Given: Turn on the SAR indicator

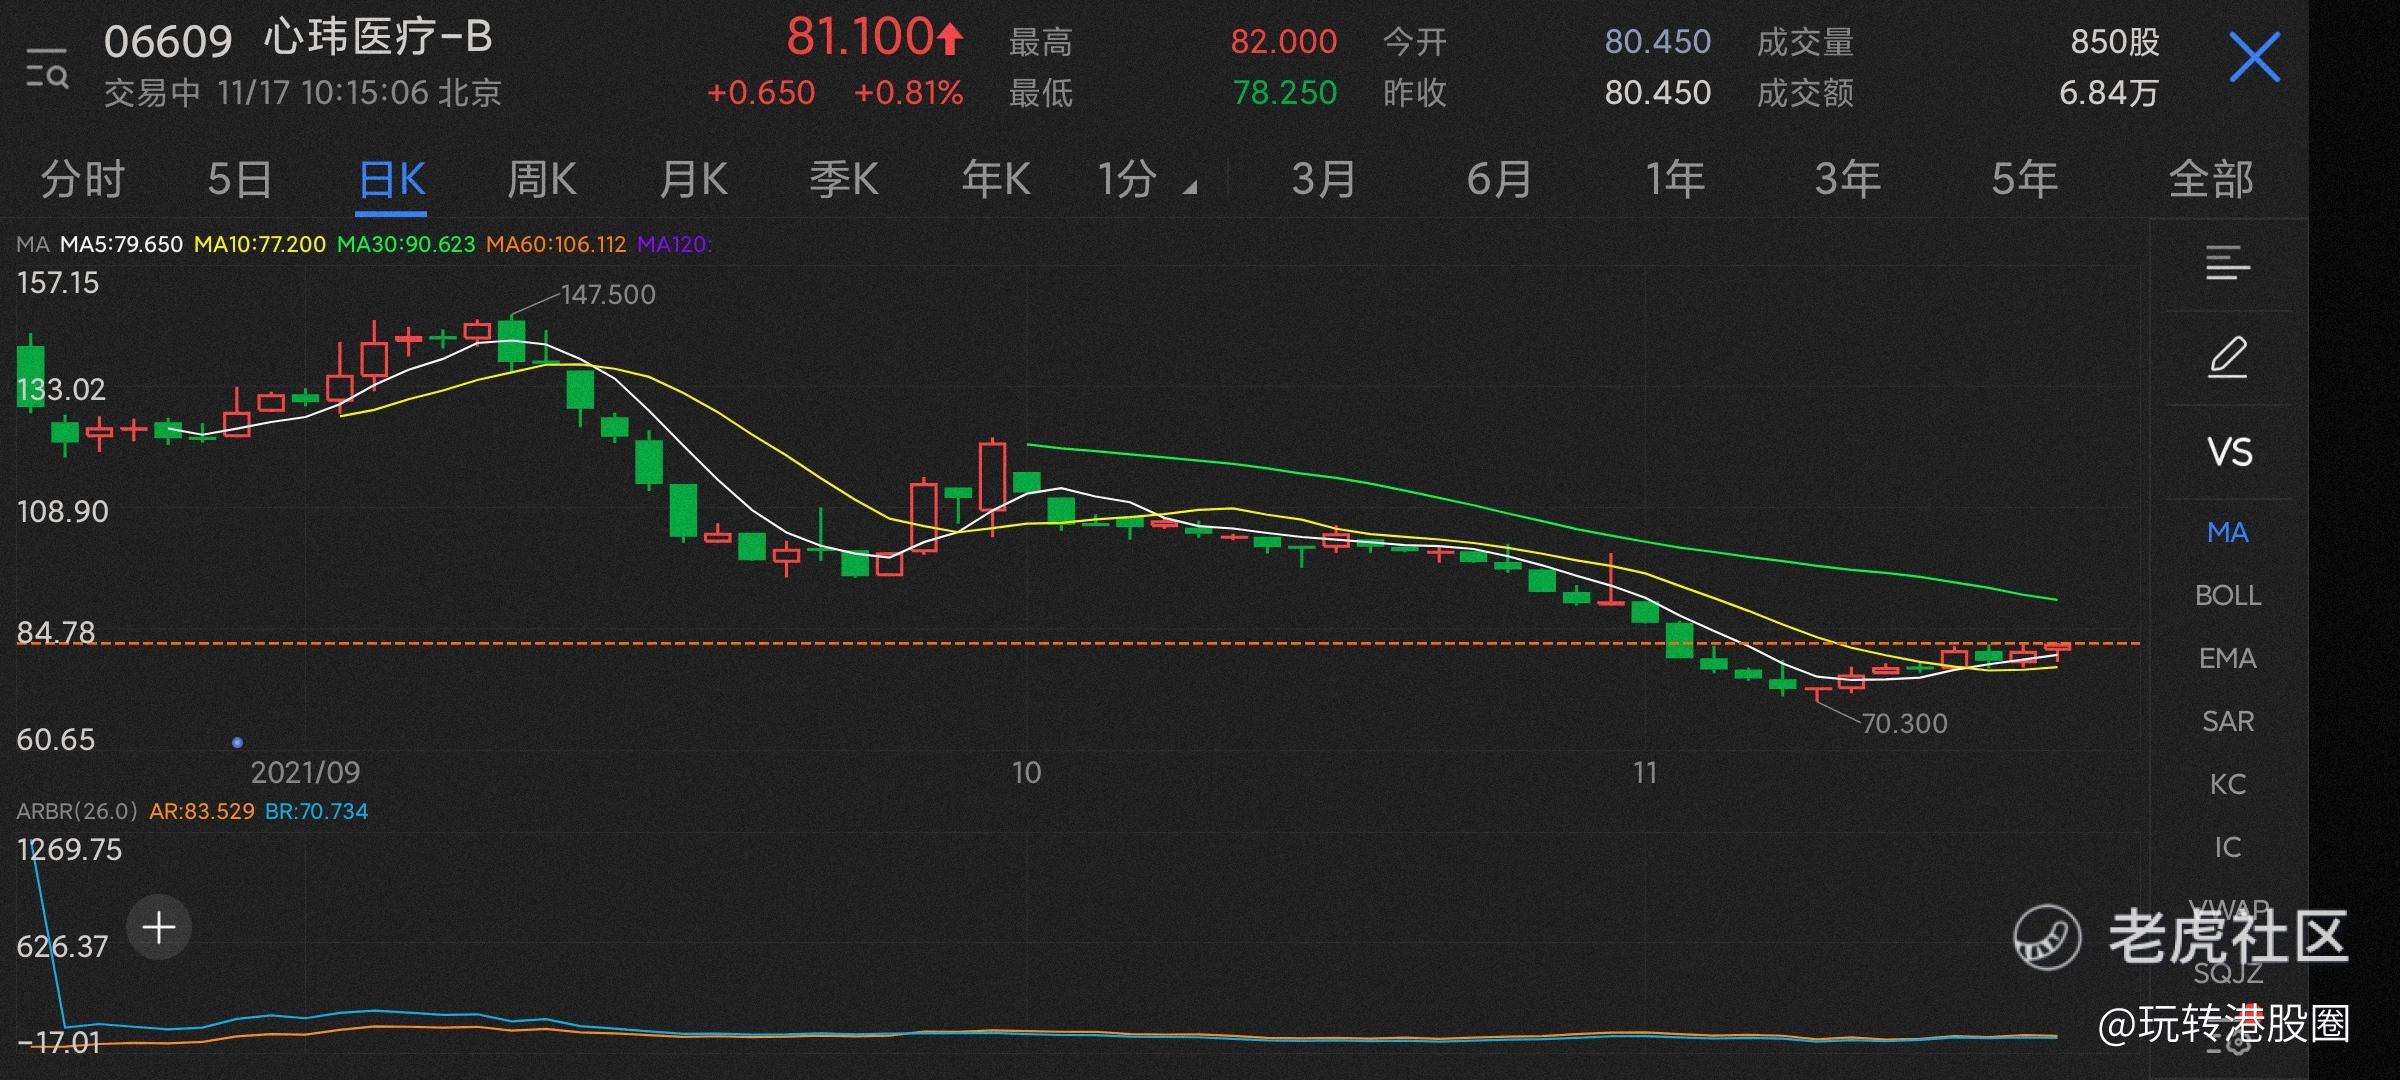Looking at the screenshot, I should [2227, 721].
